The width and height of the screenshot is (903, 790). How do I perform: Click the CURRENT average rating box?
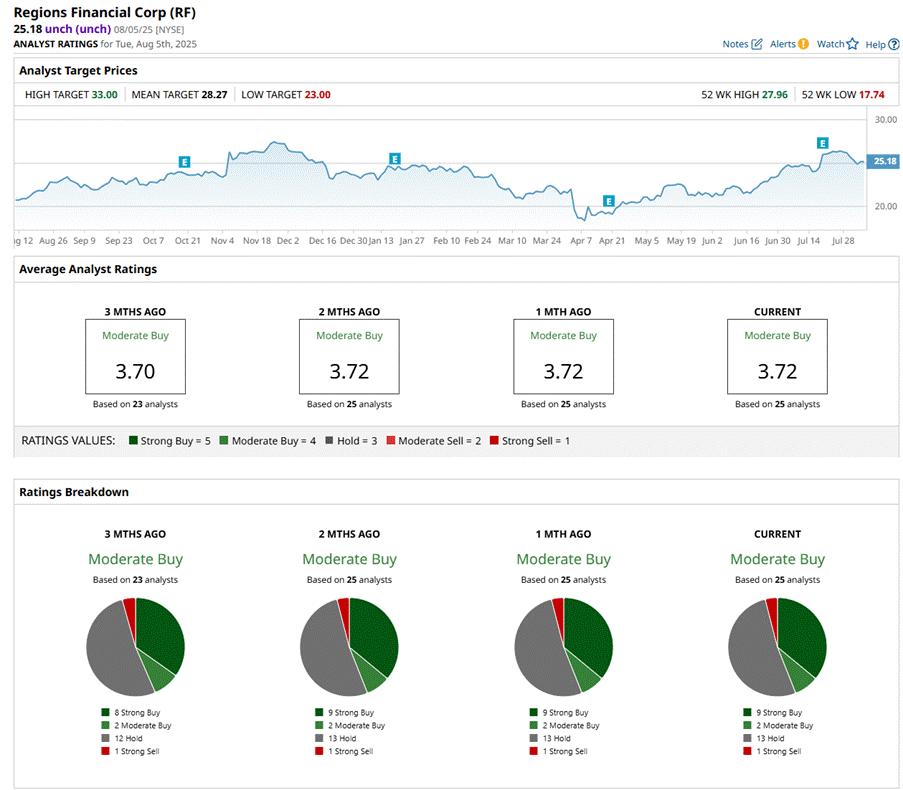pos(777,356)
